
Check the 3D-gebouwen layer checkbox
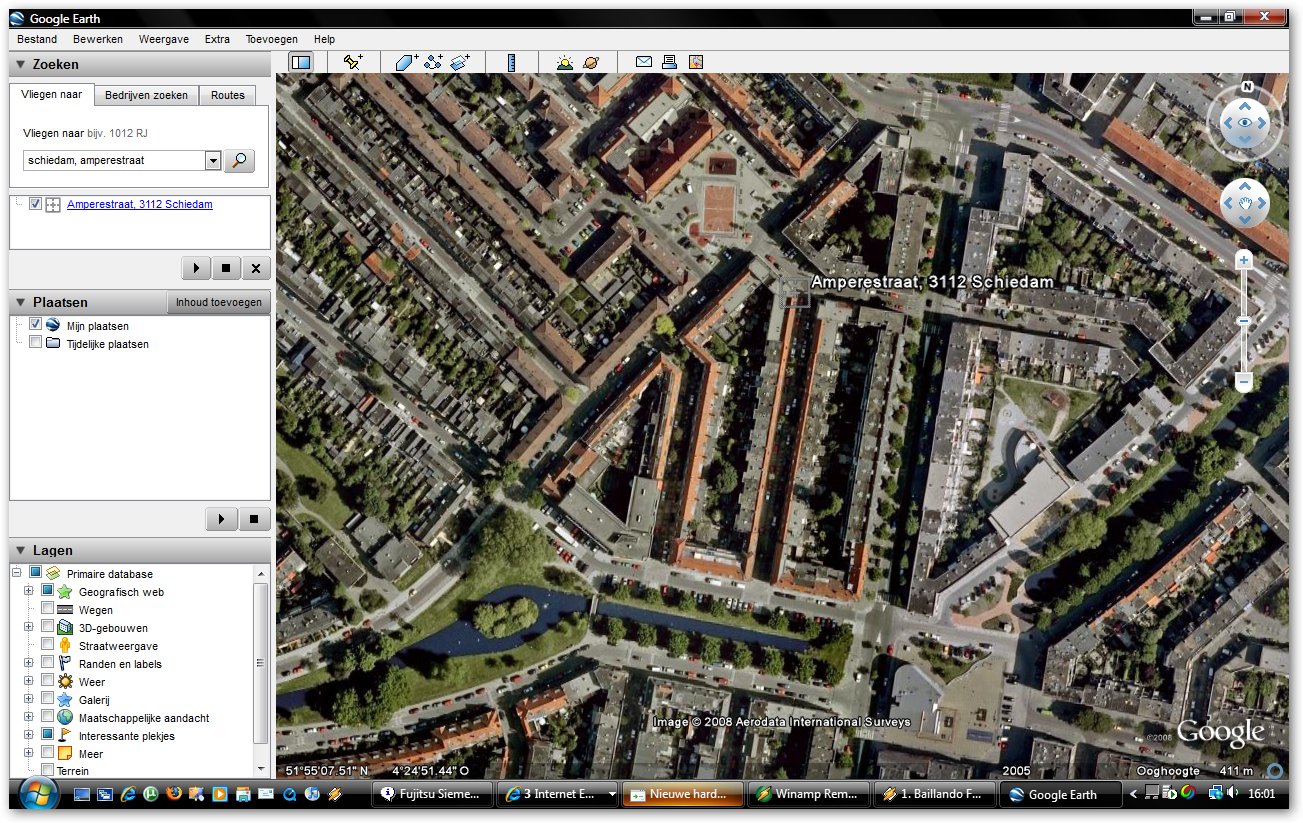[47, 627]
